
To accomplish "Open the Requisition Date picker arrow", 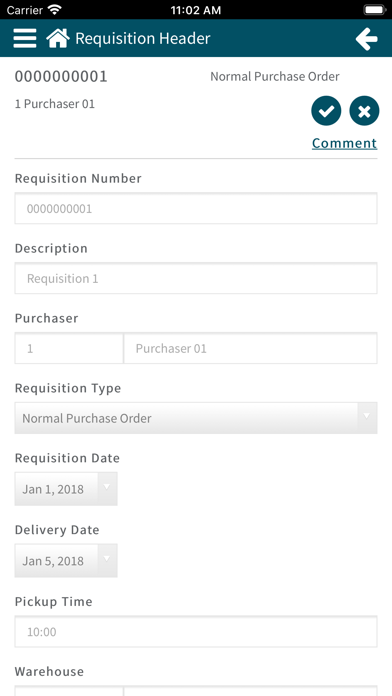I will [x=107, y=488].
